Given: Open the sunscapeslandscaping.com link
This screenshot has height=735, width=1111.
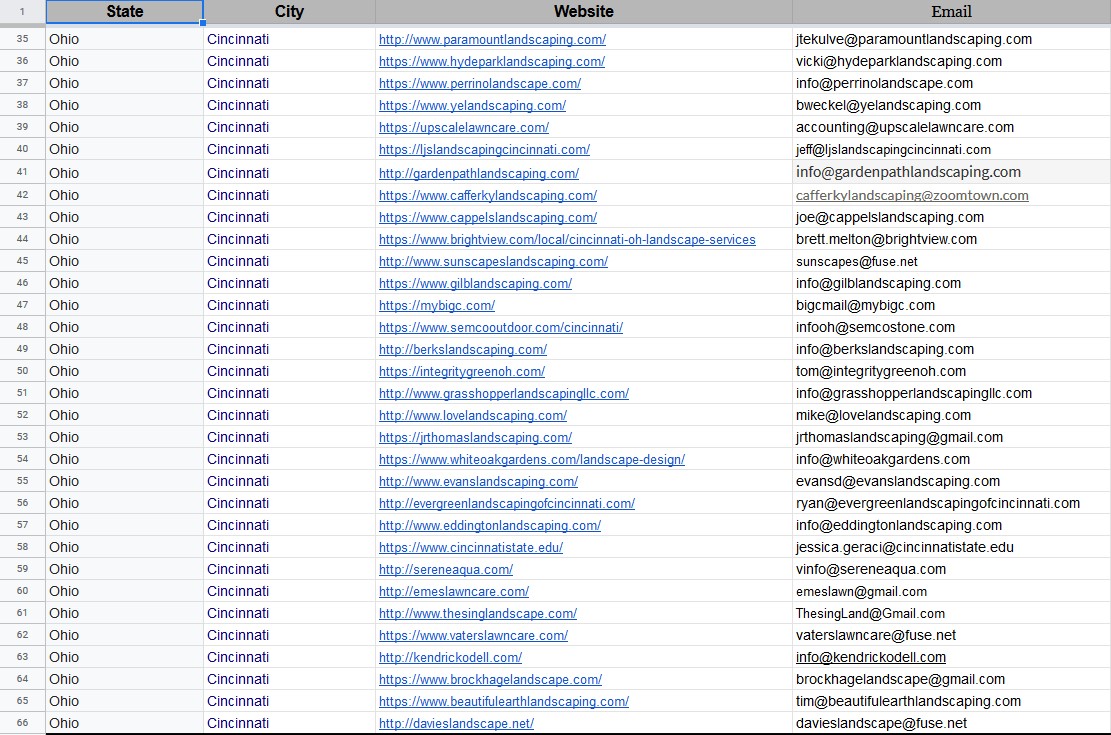Looking at the screenshot, I should pyautogui.click(x=493, y=262).
